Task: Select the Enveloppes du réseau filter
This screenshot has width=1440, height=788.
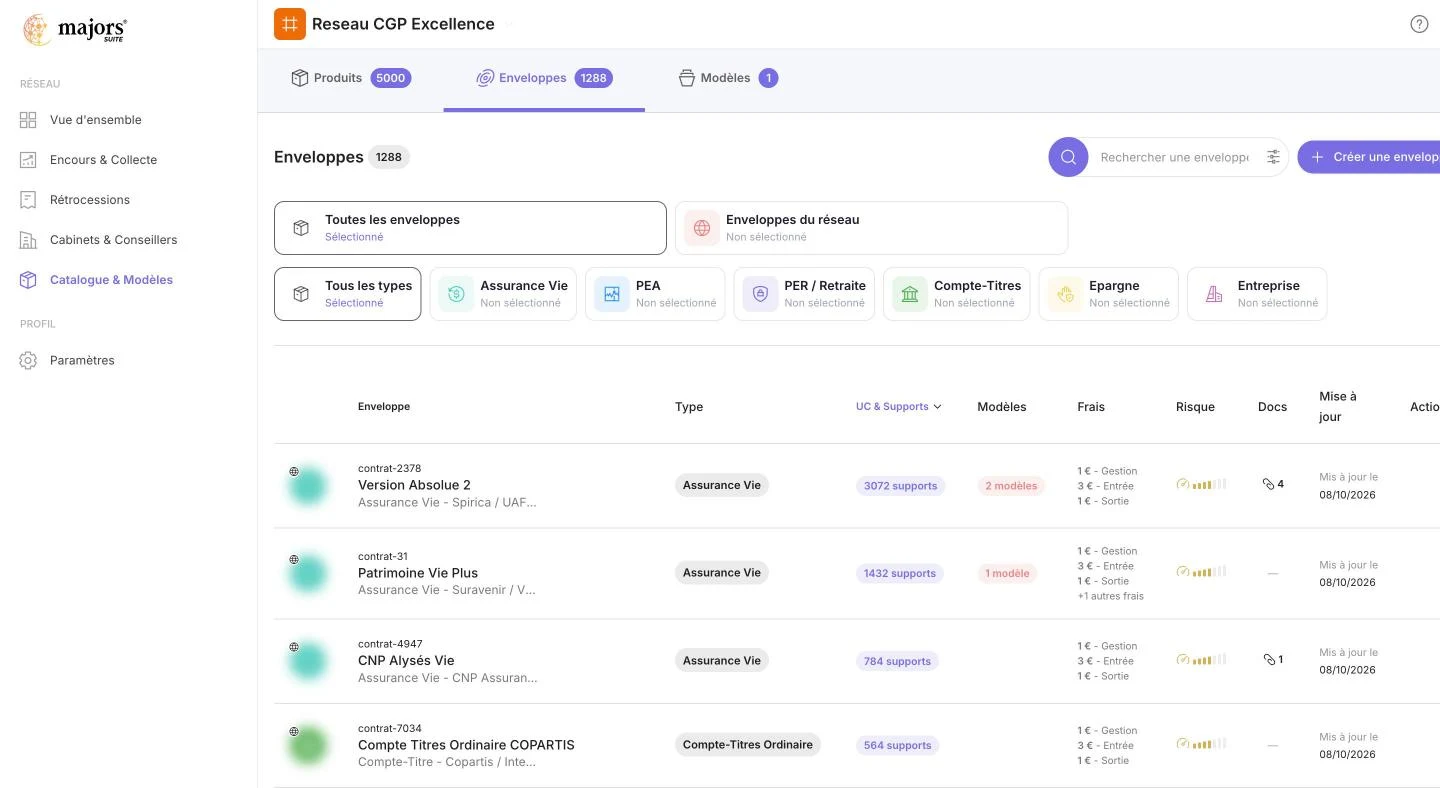Action: pyautogui.click(x=871, y=228)
